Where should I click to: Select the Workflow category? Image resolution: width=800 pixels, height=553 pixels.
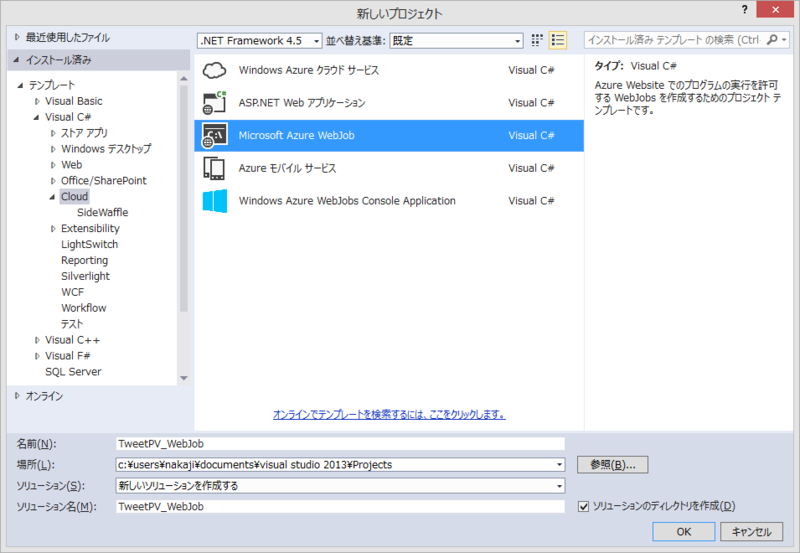coord(84,308)
